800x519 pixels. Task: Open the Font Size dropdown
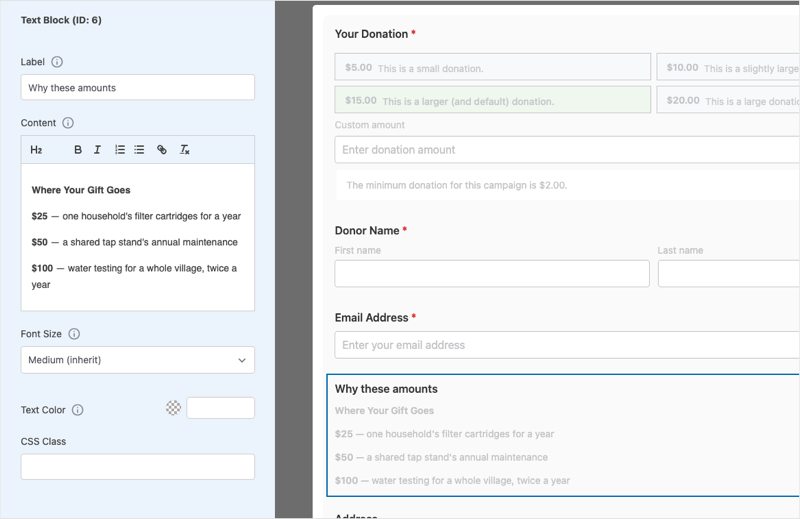coord(138,360)
